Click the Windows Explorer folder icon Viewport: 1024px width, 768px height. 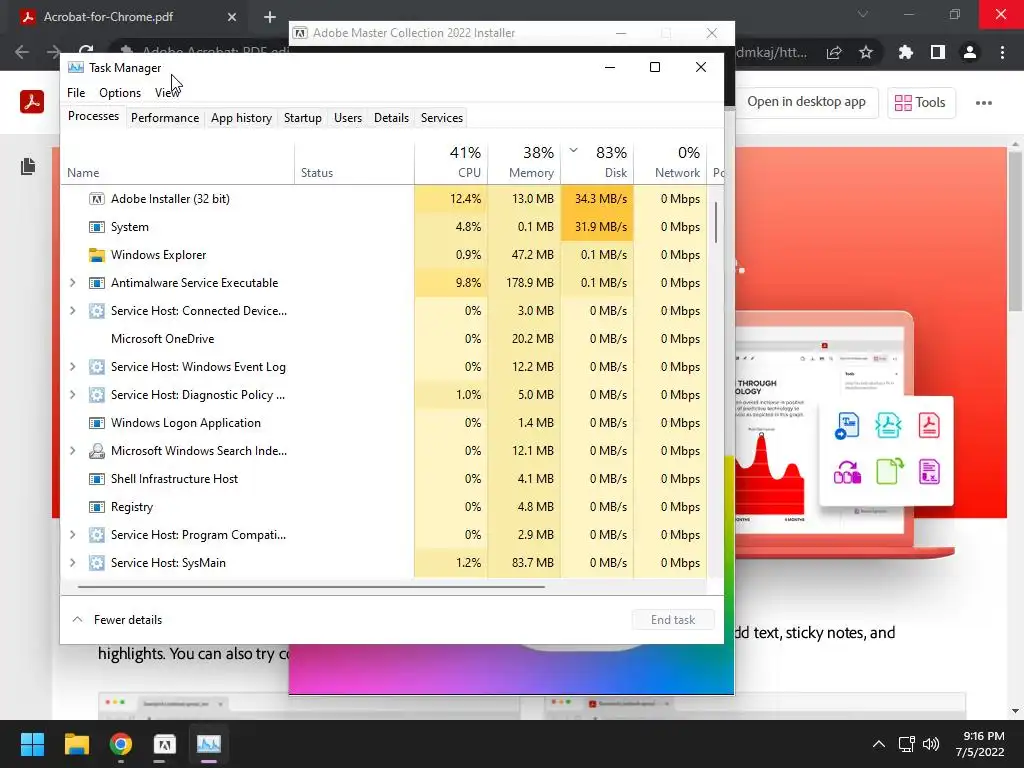tap(97, 255)
